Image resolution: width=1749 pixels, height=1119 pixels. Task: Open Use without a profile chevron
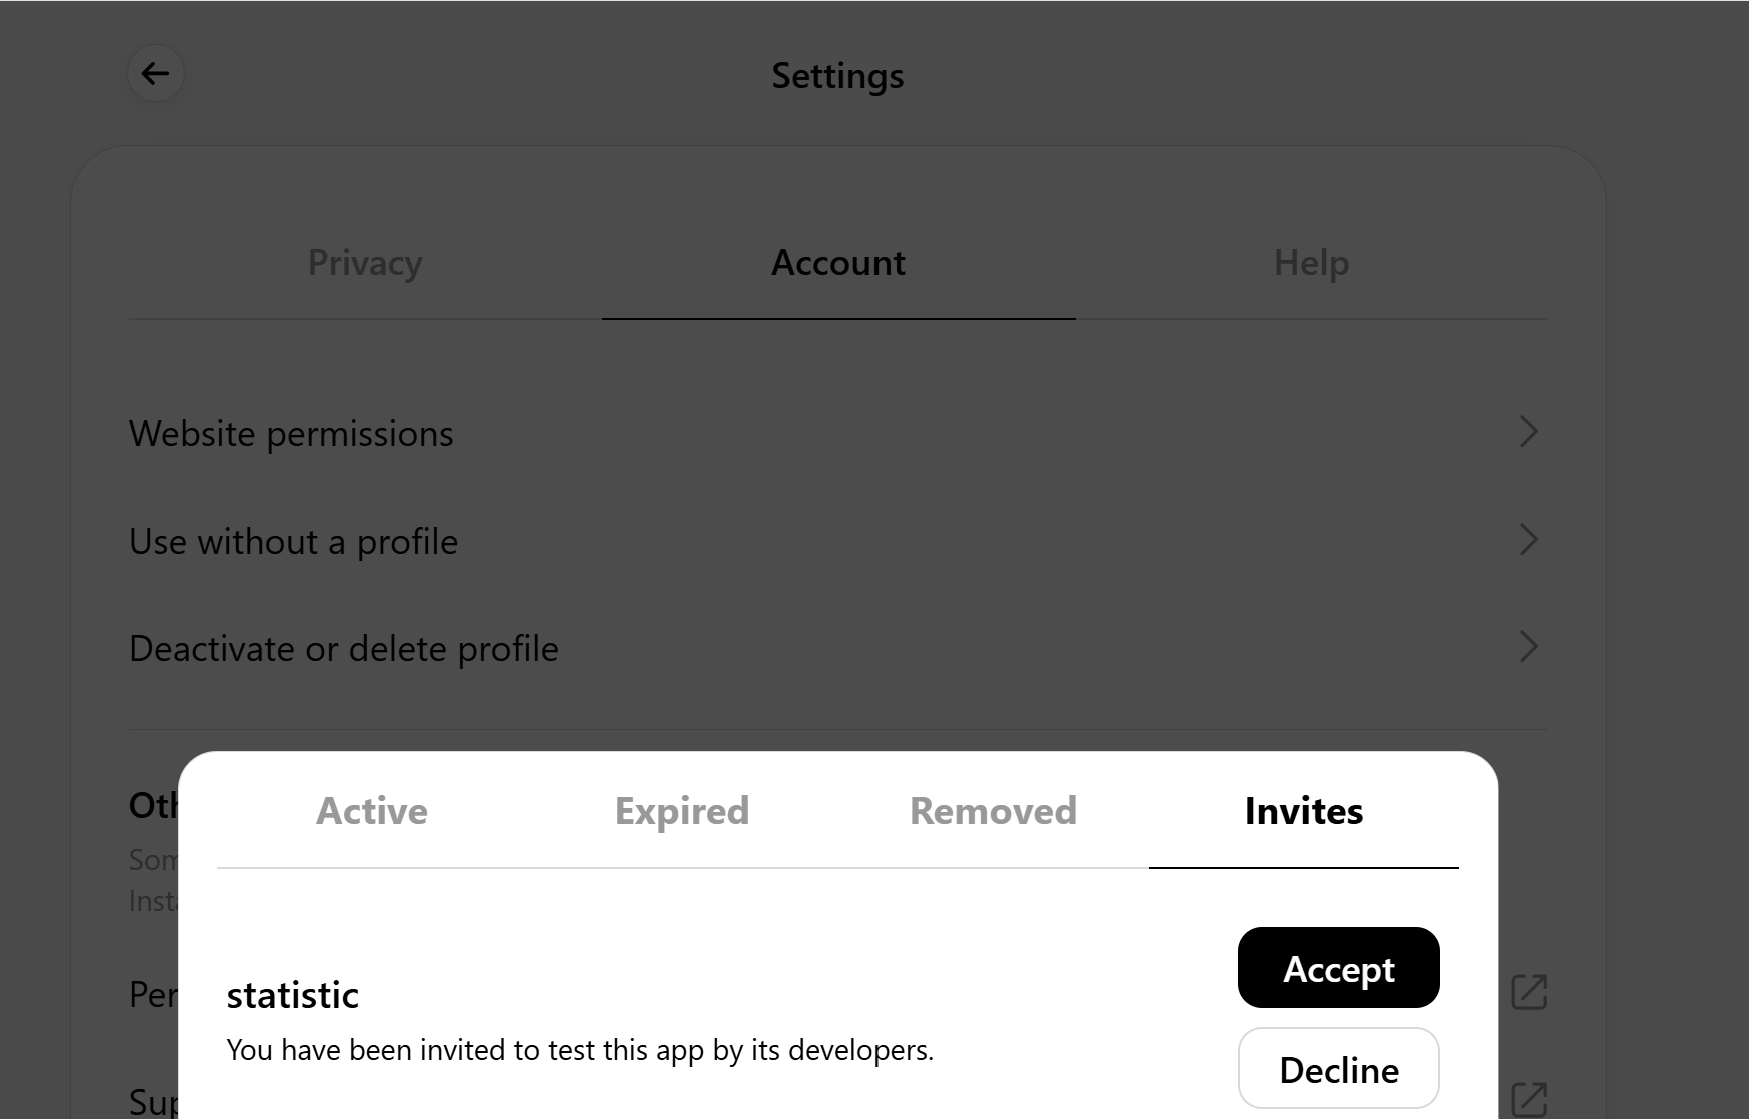pyautogui.click(x=1528, y=540)
